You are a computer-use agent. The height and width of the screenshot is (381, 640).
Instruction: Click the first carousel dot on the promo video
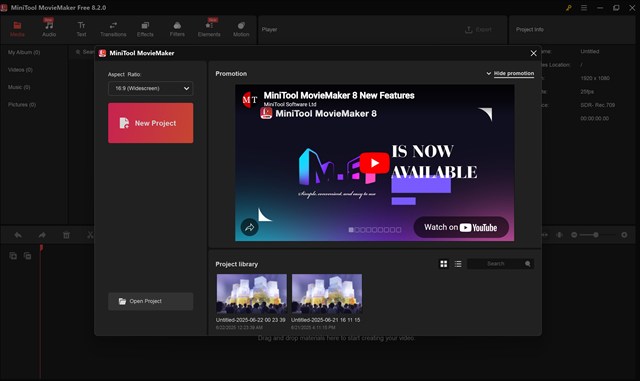[351, 230]
